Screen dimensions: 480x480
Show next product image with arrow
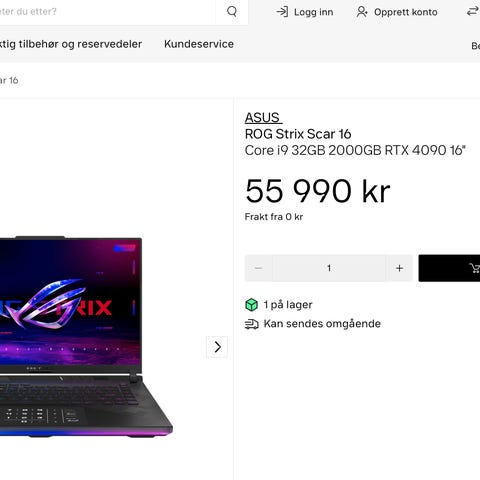[217, 347]
